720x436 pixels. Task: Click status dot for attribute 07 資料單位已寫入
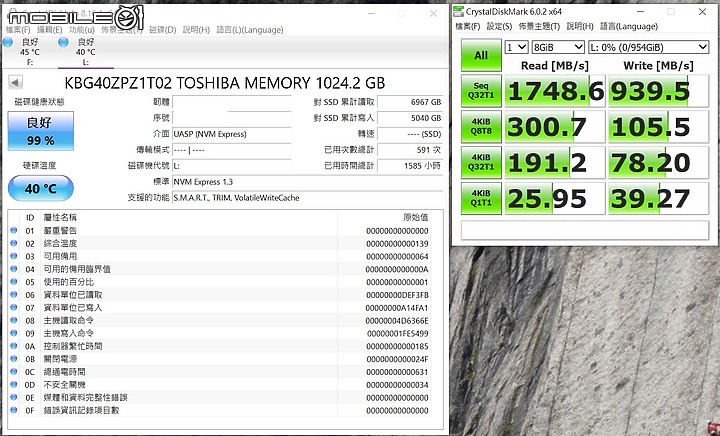pyautogui.click(x=14, y=307)
